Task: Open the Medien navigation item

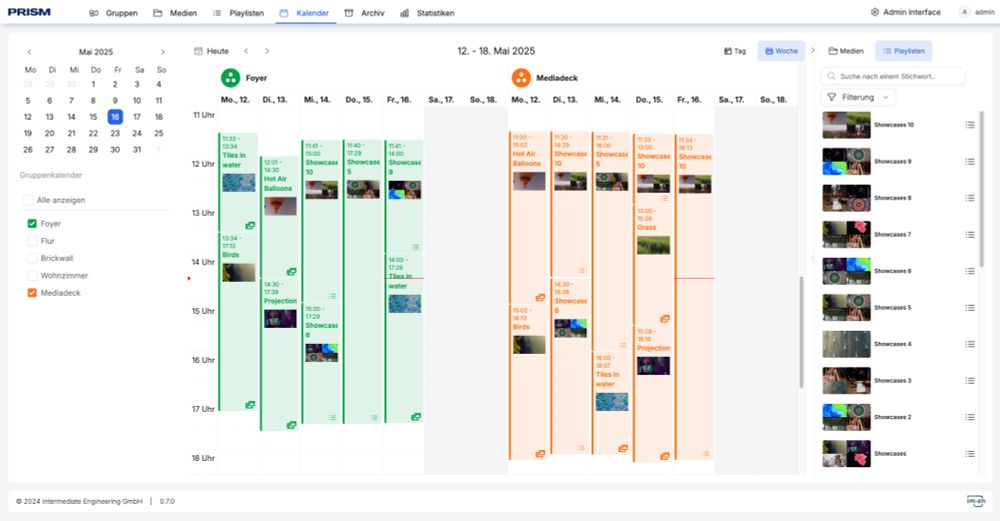Action: click(x=175, y=13)
